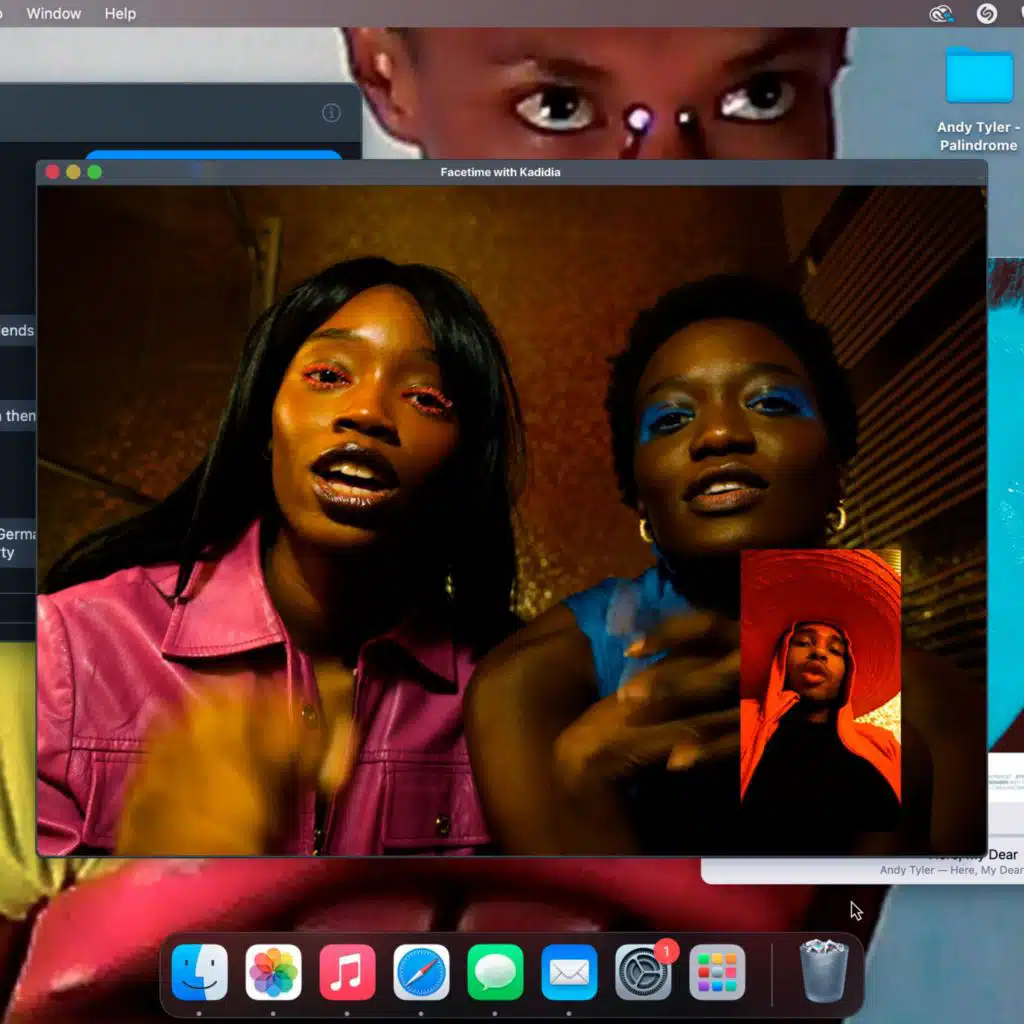Click the Shazam menu bar icon
The height and width of the screenshot is (1024, 1024).
pos(986,13)
